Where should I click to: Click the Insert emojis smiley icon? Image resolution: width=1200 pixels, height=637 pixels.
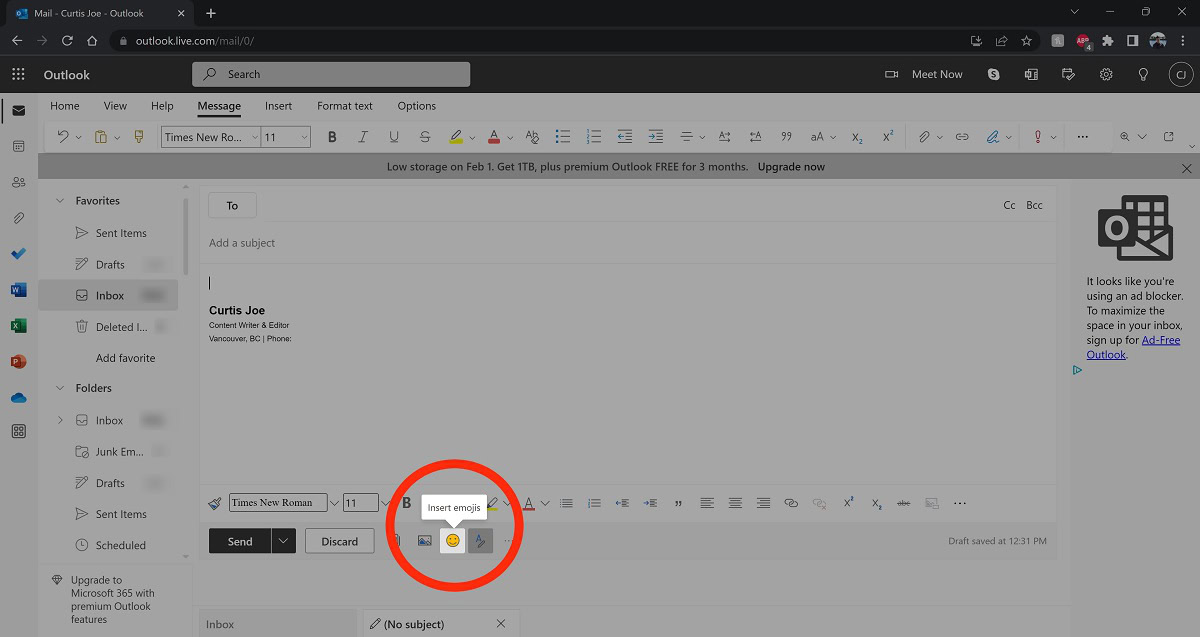[453, 541]
